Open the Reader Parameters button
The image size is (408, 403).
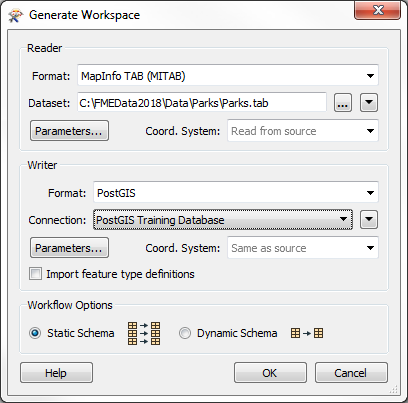click(x=69, y=131)
